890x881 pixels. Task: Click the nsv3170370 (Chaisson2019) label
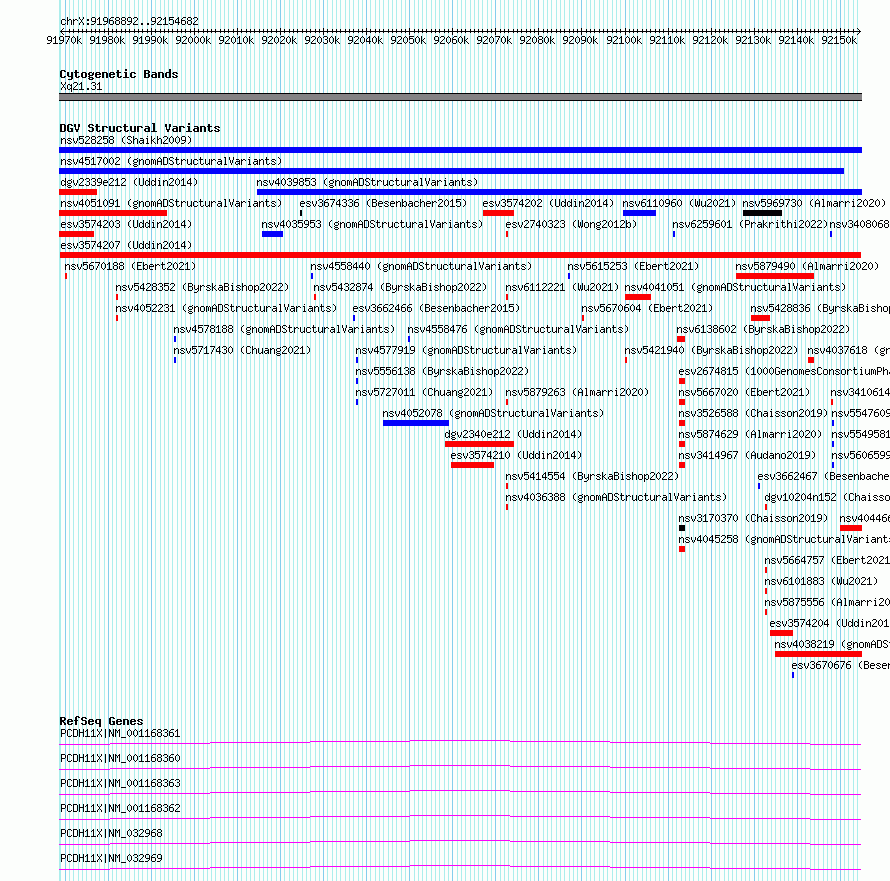(x=753, y=518)
